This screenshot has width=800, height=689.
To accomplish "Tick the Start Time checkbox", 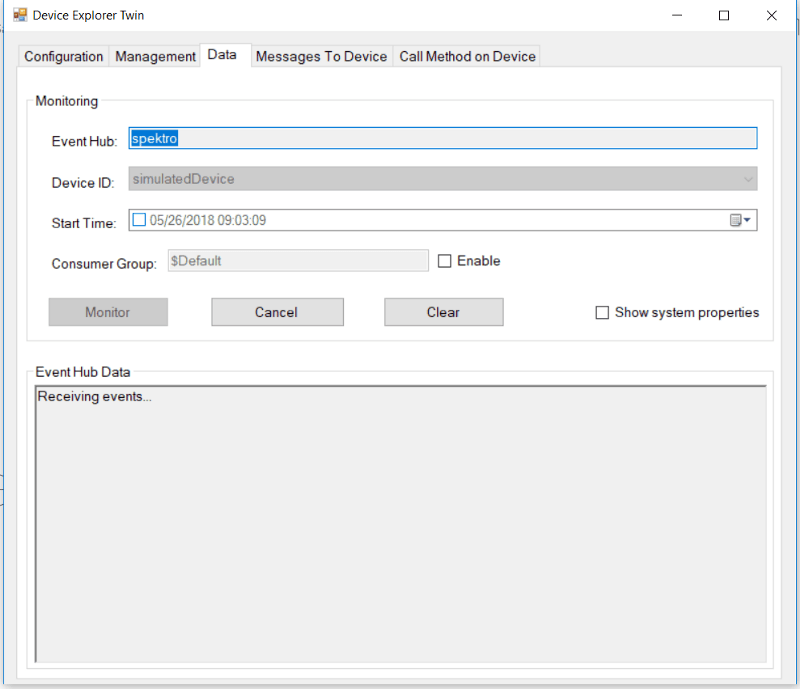I will [139, 220].
